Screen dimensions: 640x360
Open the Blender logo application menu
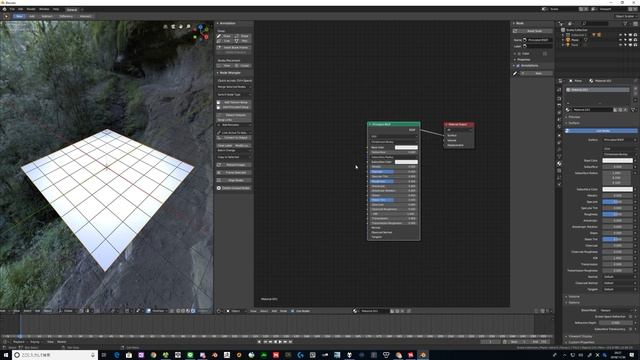pyautogui.click(x=4, y=9)
